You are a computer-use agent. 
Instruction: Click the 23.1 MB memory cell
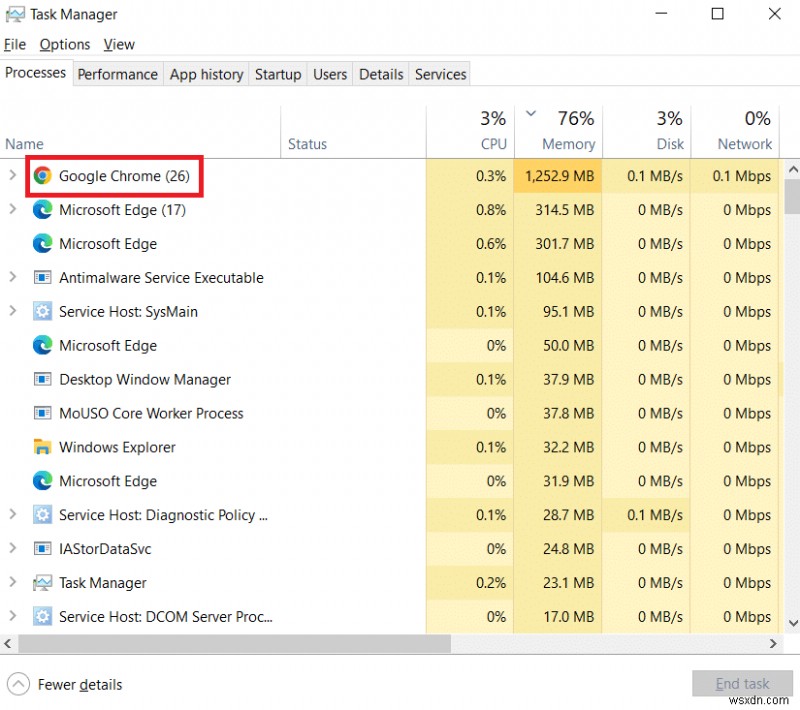pos(558,582)
